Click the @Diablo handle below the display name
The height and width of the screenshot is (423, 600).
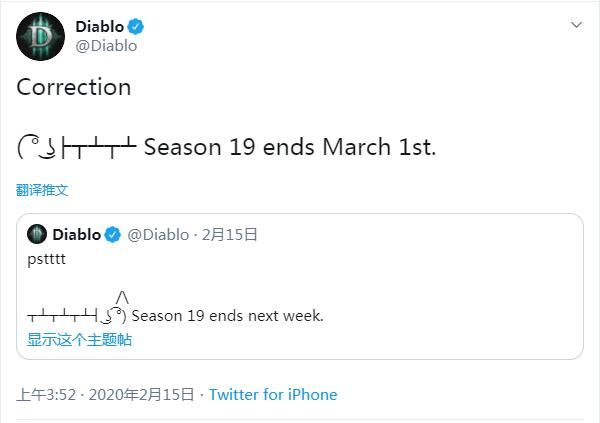(x=107, y=45)
